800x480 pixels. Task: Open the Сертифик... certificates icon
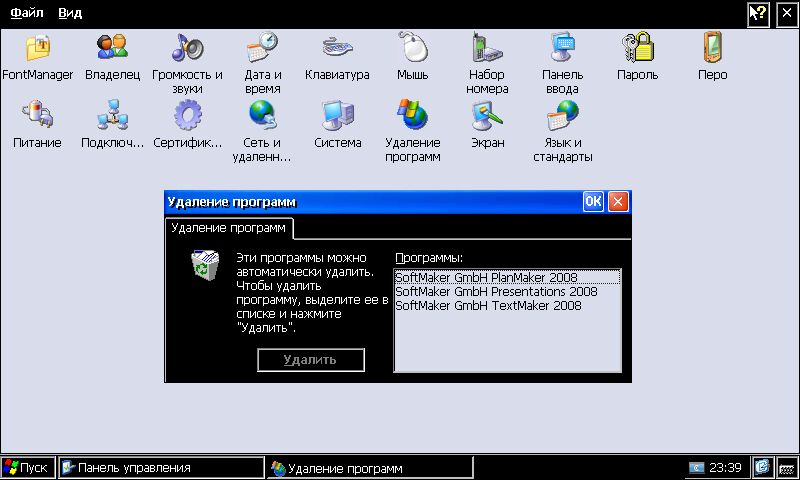coord(188,125)
